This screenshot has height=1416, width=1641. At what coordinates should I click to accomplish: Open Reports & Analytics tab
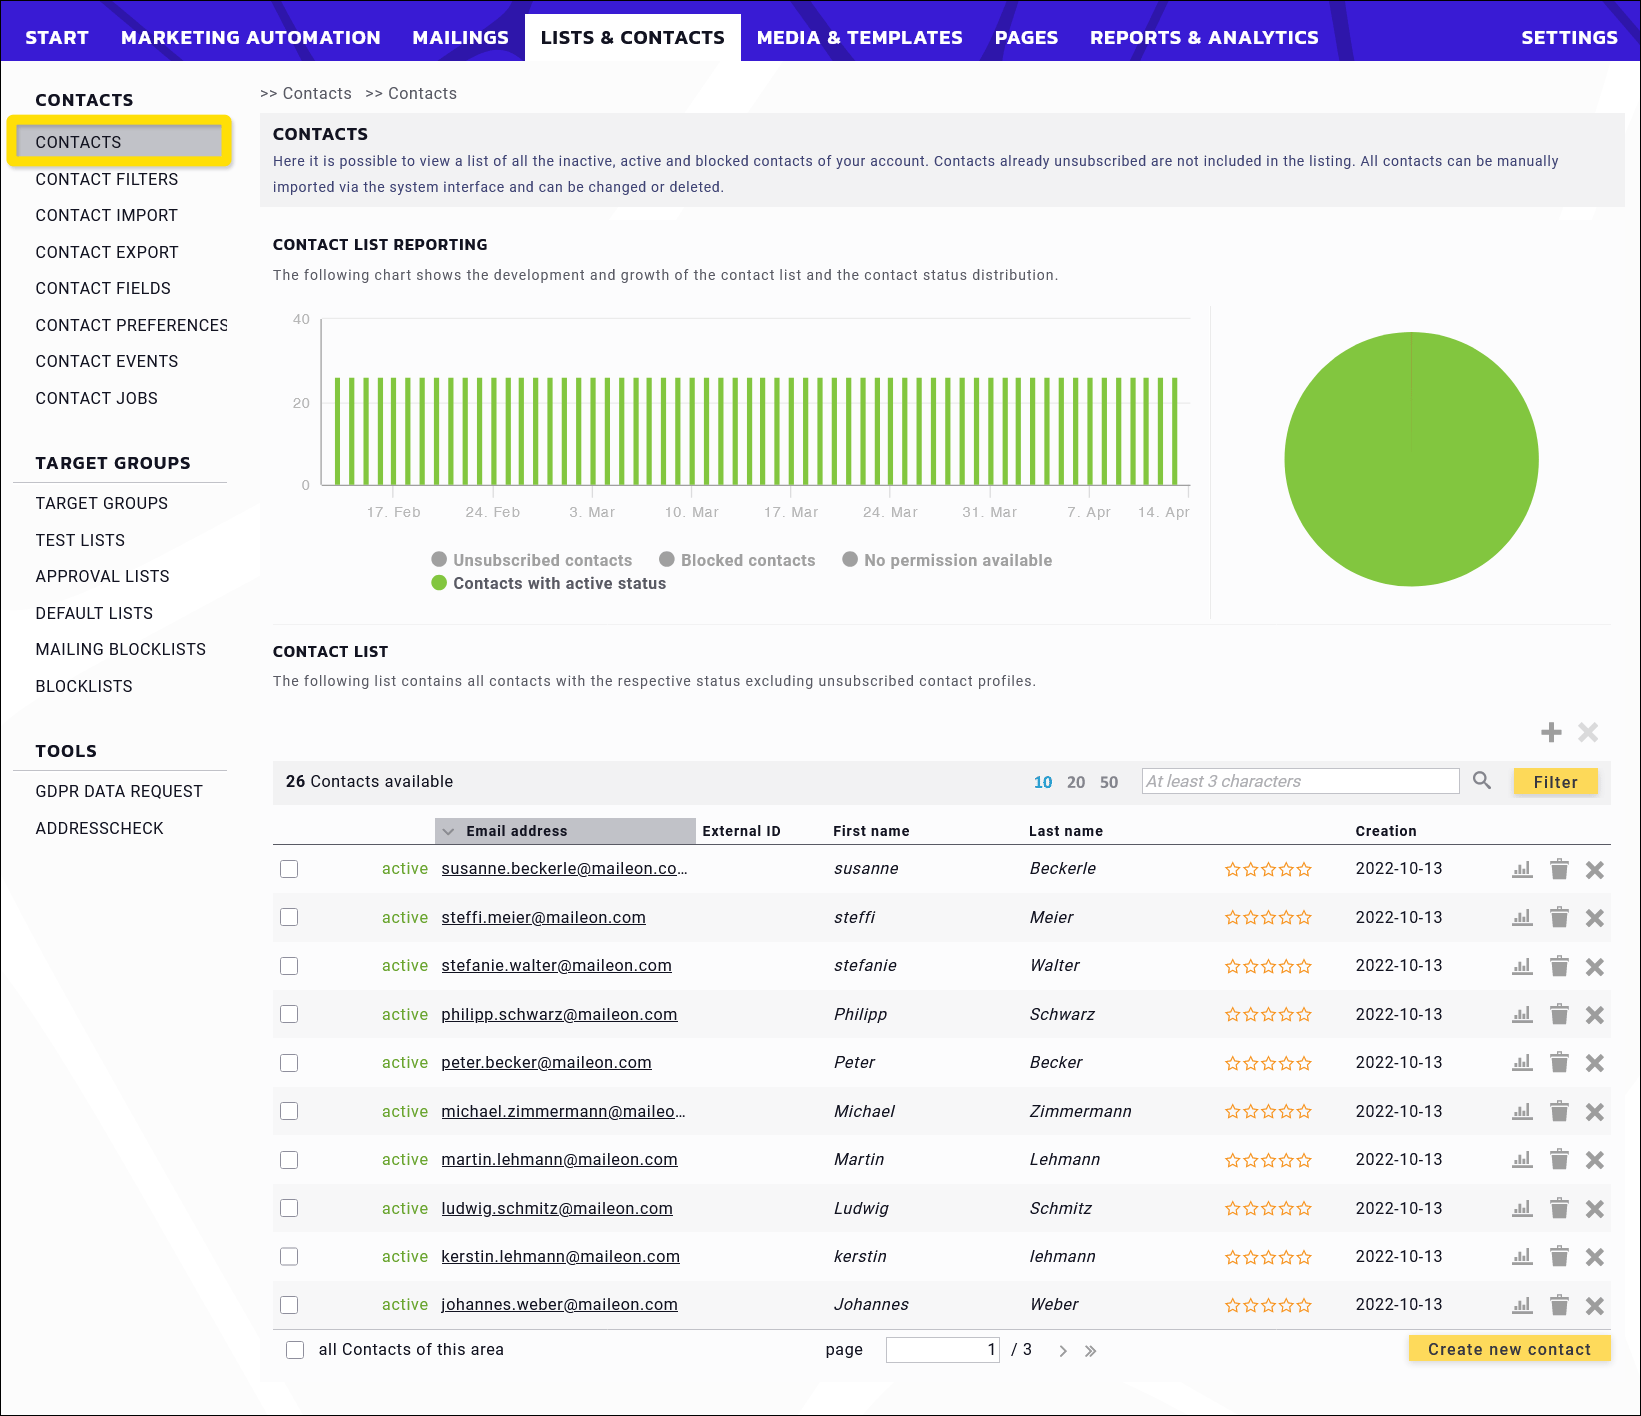[1204, 37]
